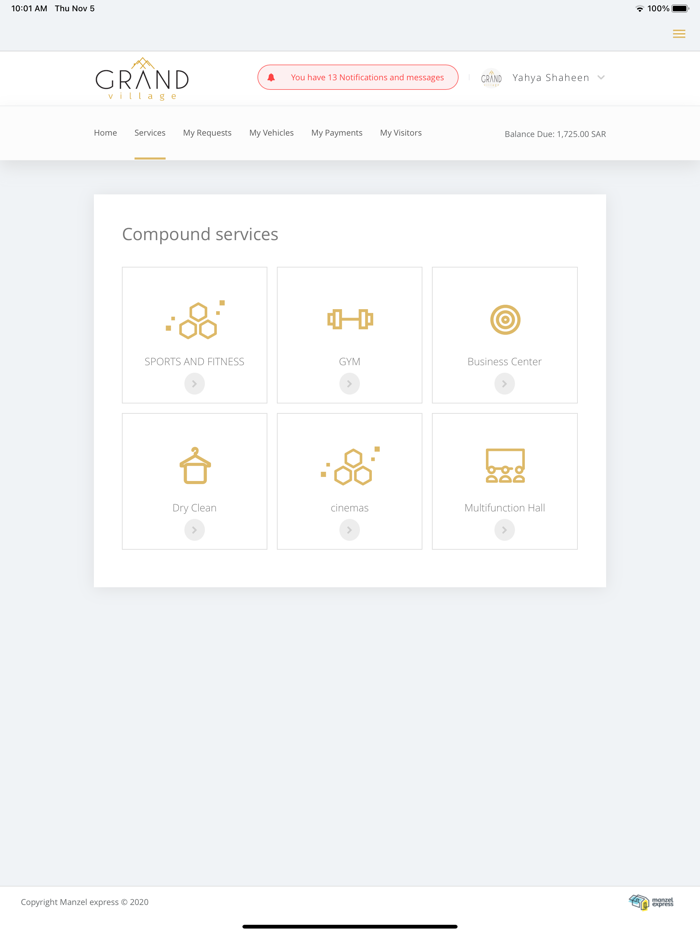This screenshot has height=934, width=700.
Task: Click the Balance Due 1,725.00 SAR text
Action: pyautogui.click(x=555, y=134)
